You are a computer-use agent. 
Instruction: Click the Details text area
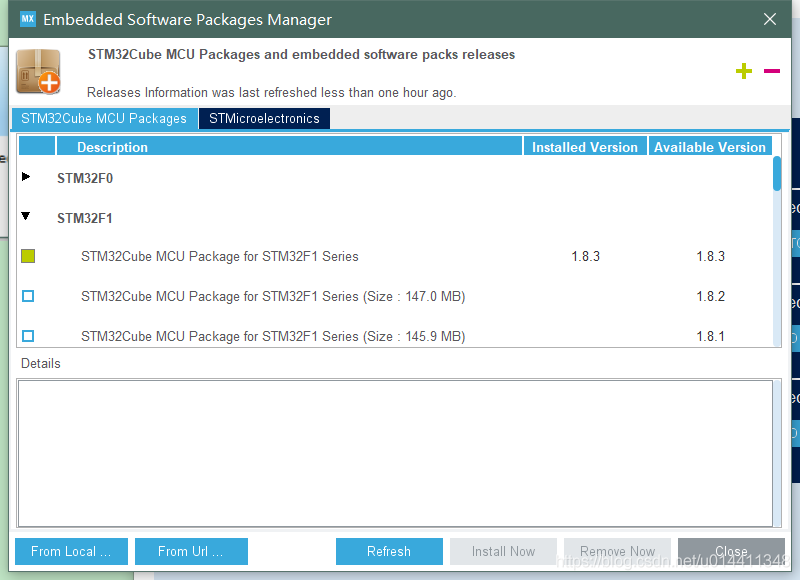[395, 453]
